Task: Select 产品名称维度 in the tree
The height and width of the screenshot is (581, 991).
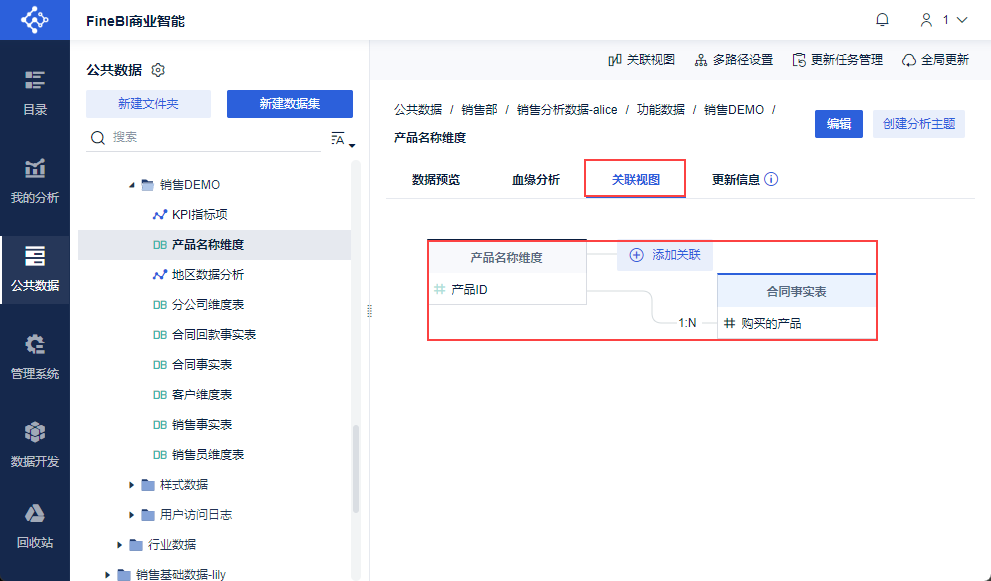Action: pos(214,245)
